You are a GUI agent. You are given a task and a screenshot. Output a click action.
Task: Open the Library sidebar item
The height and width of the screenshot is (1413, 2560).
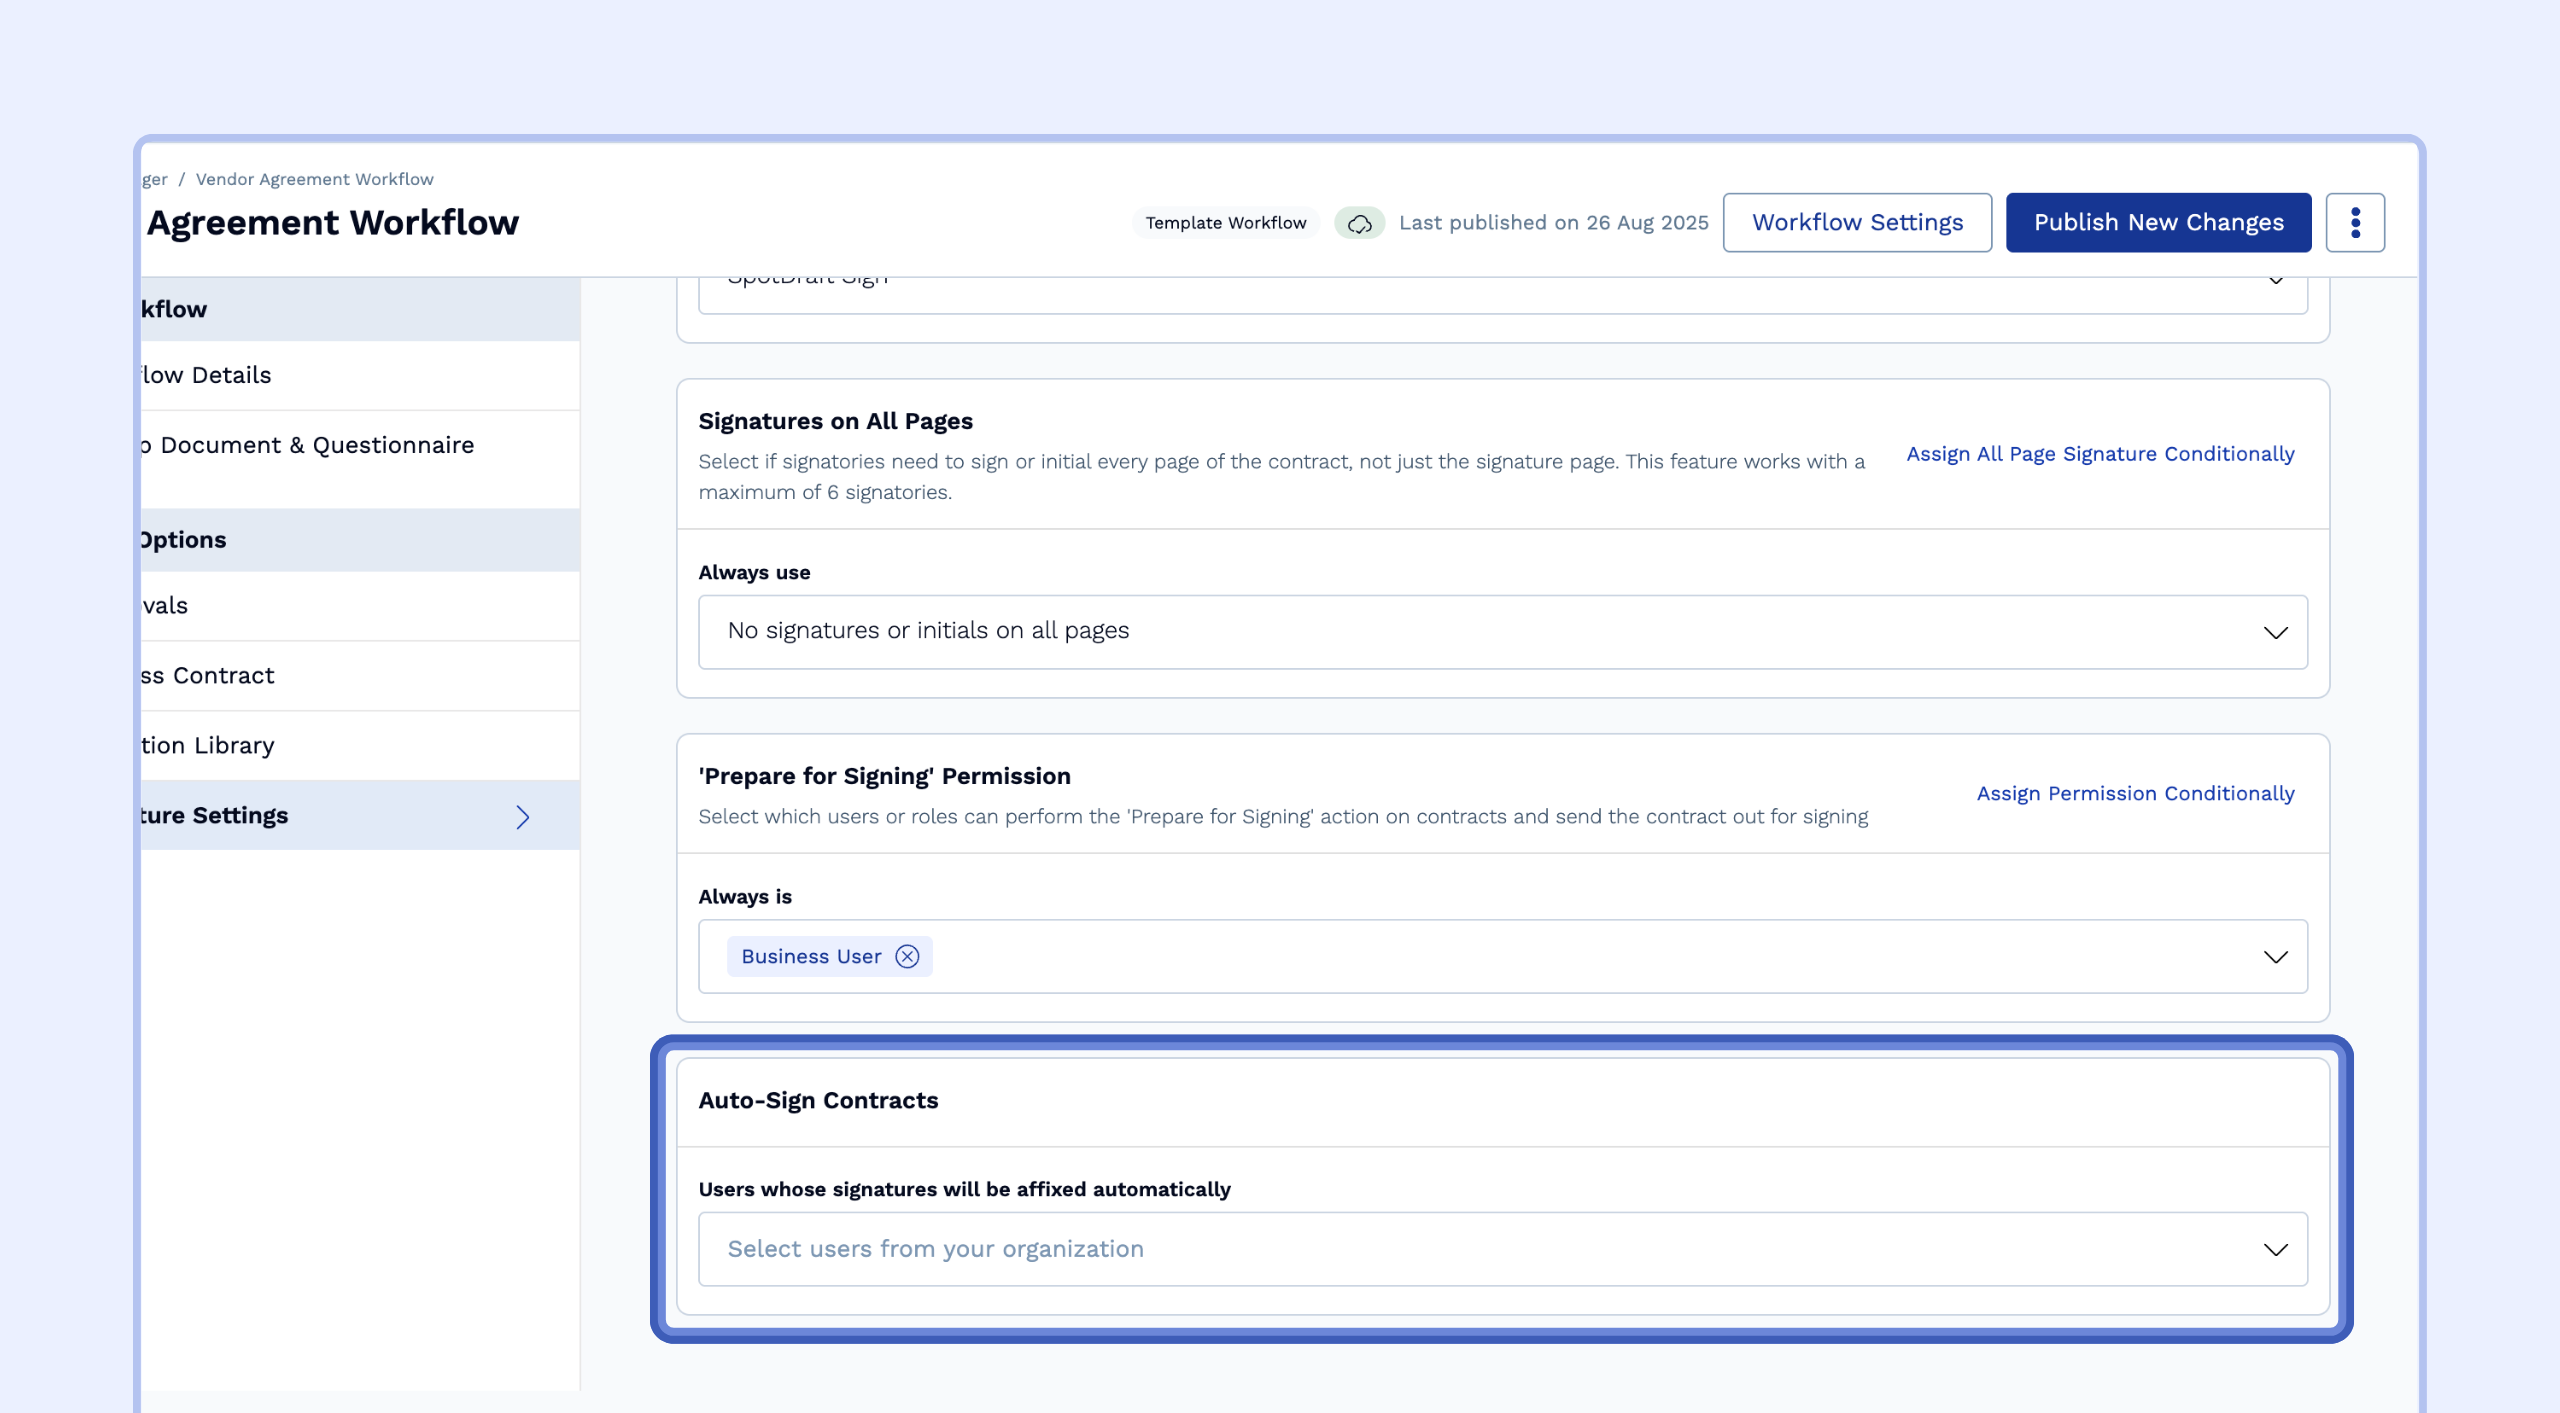[x=209, y=745]
